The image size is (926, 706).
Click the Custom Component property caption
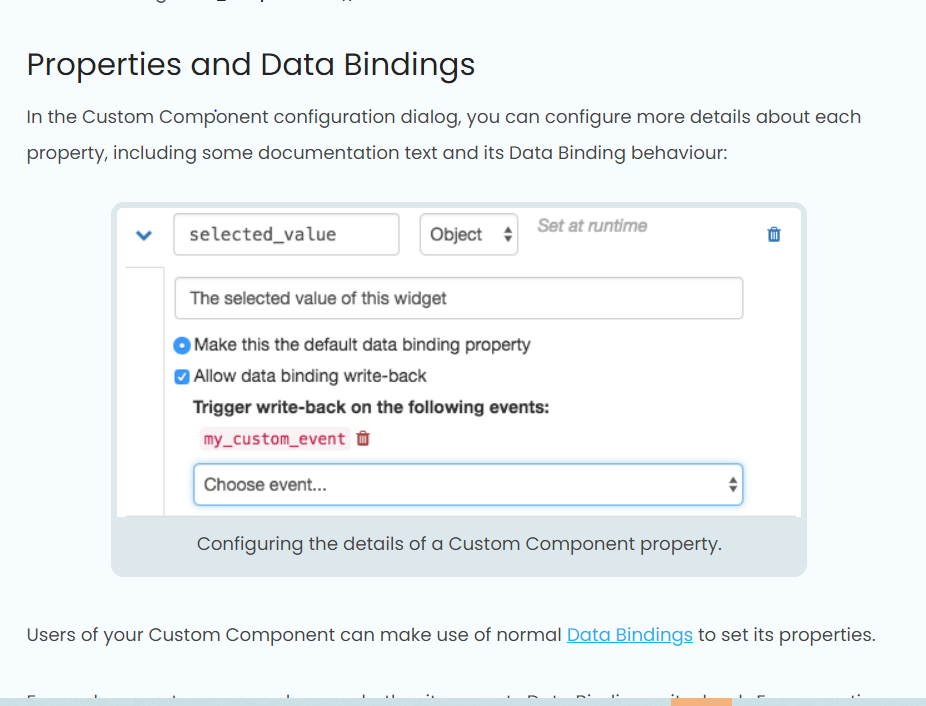pos(459,544)
